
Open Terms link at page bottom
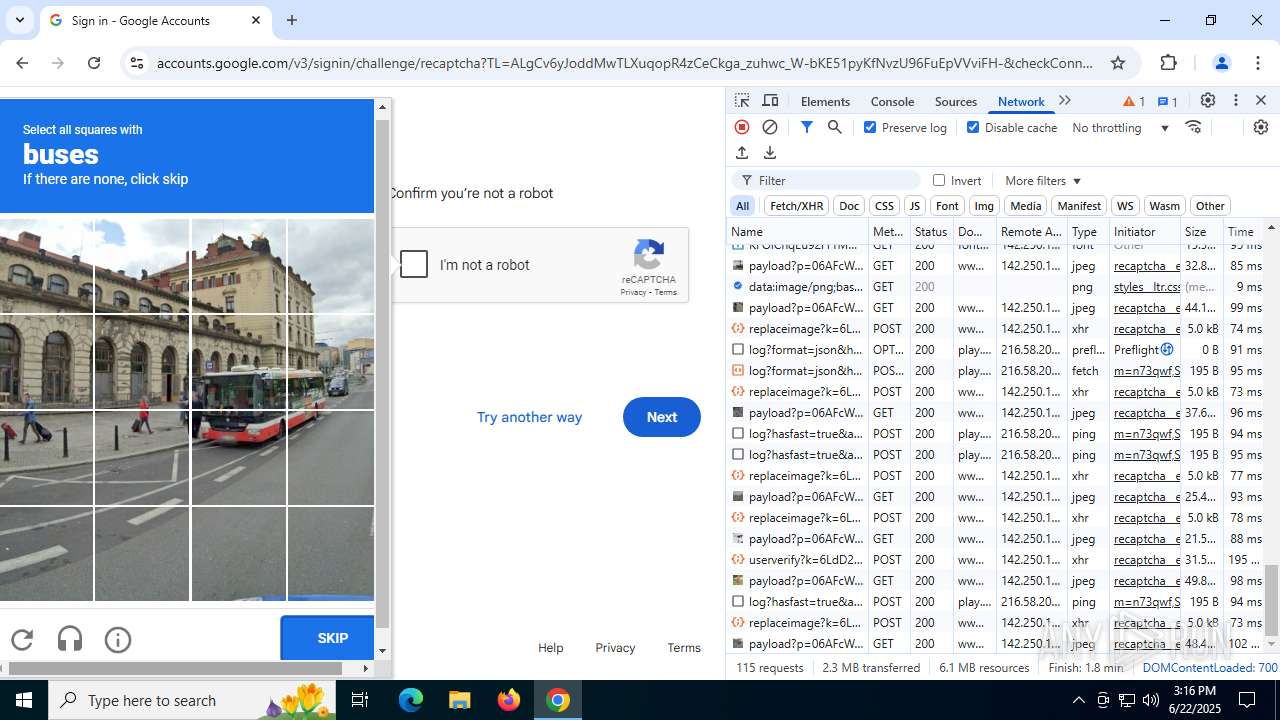pos(684,648)
